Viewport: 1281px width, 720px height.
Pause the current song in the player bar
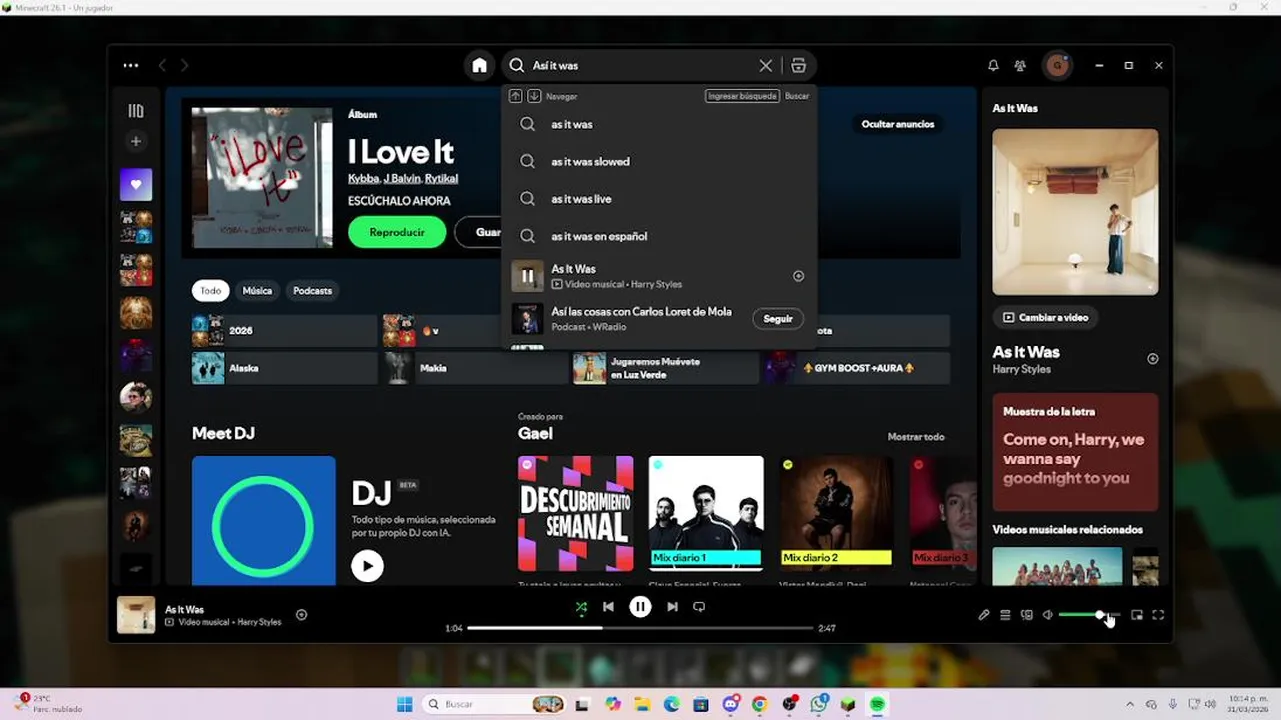(x=640, y=606)
